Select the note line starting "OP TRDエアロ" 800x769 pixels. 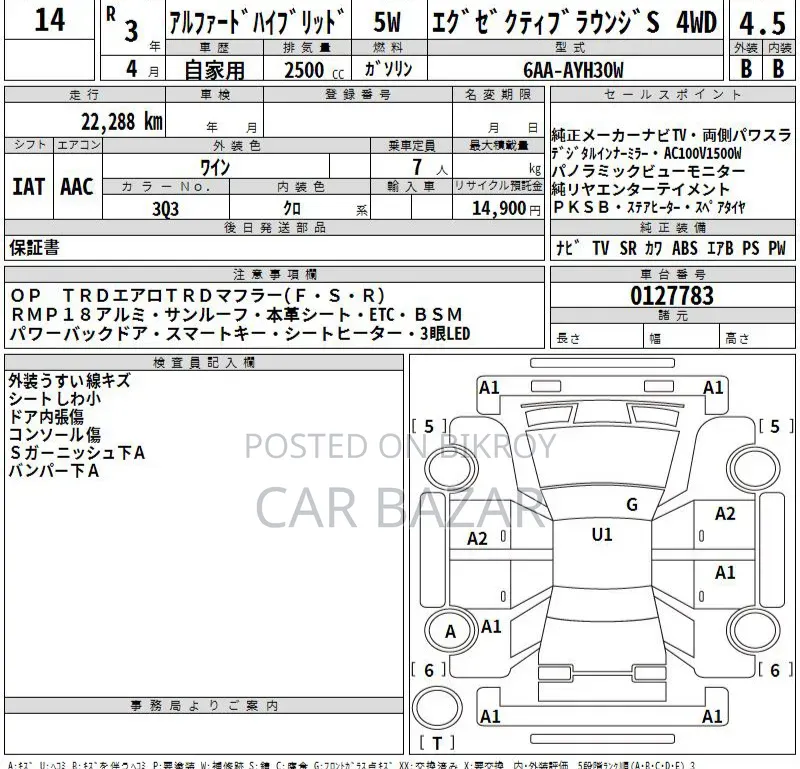[197, 295]
